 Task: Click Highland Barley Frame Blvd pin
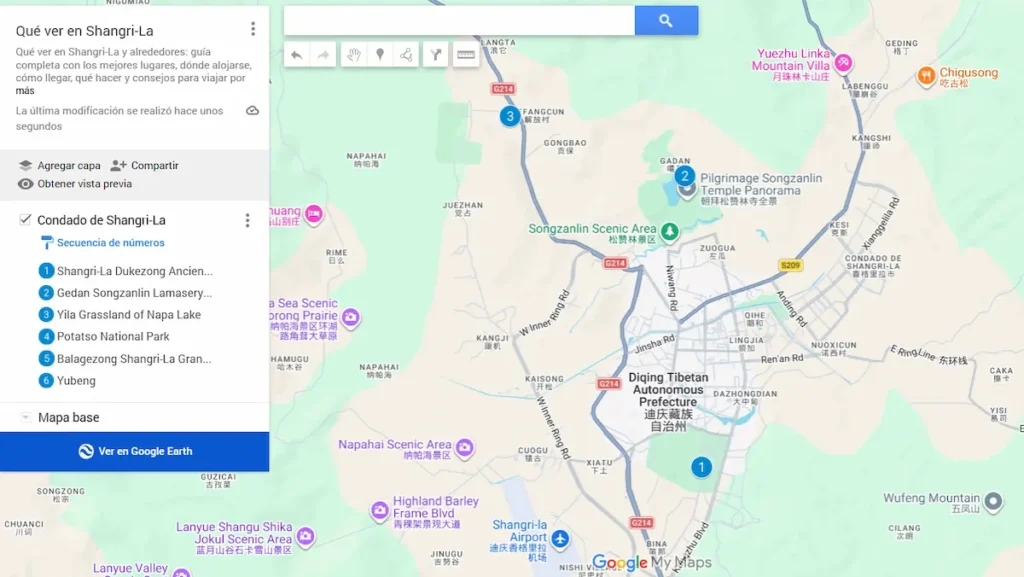click(379, 510)
